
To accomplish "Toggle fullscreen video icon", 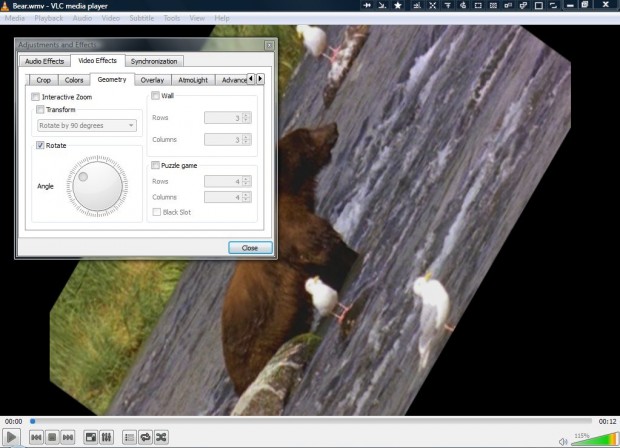I will click(x=91, y=437).
